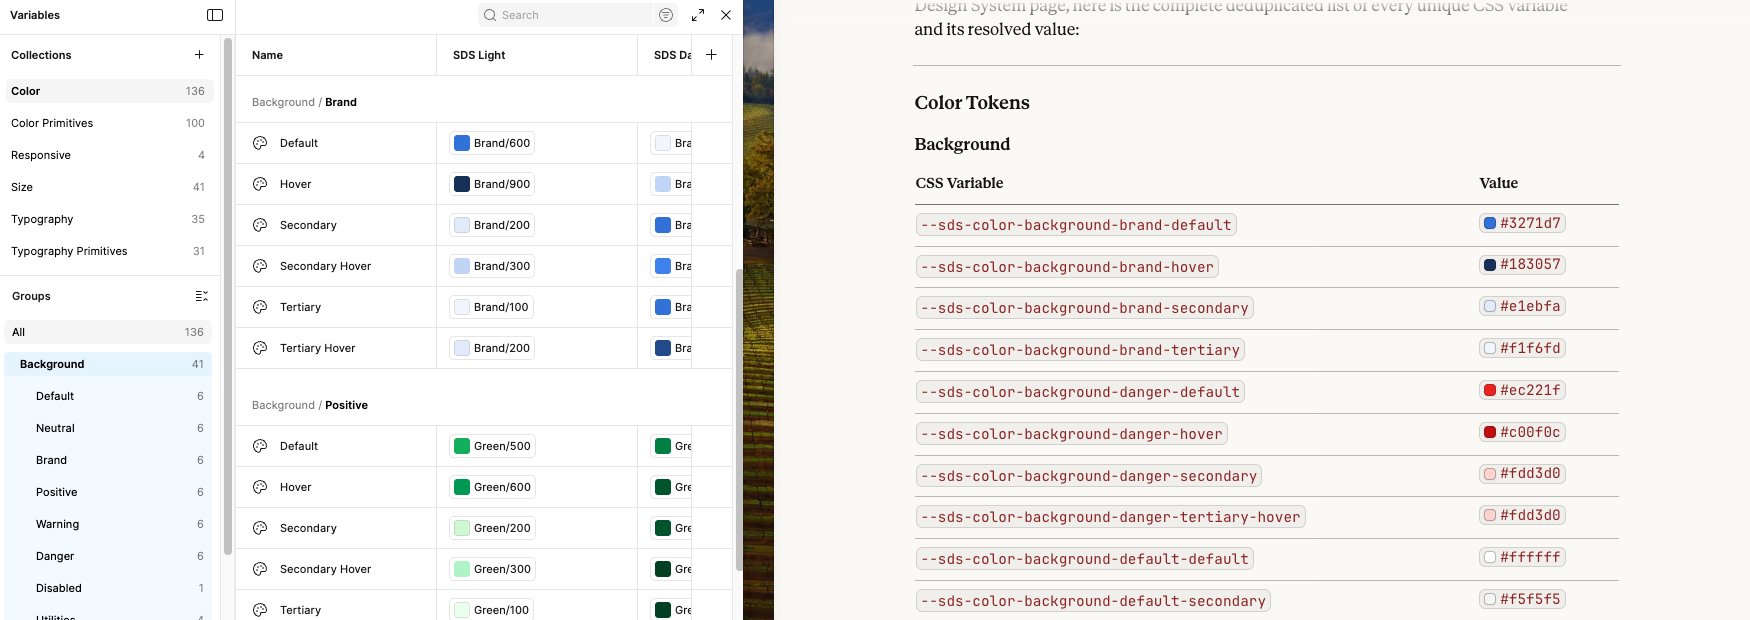Screen dimensions: 1750x620
Task: Click color icon of Brand Tertiary Hover row
Action: pyautogui.click(x=260, y=348)
